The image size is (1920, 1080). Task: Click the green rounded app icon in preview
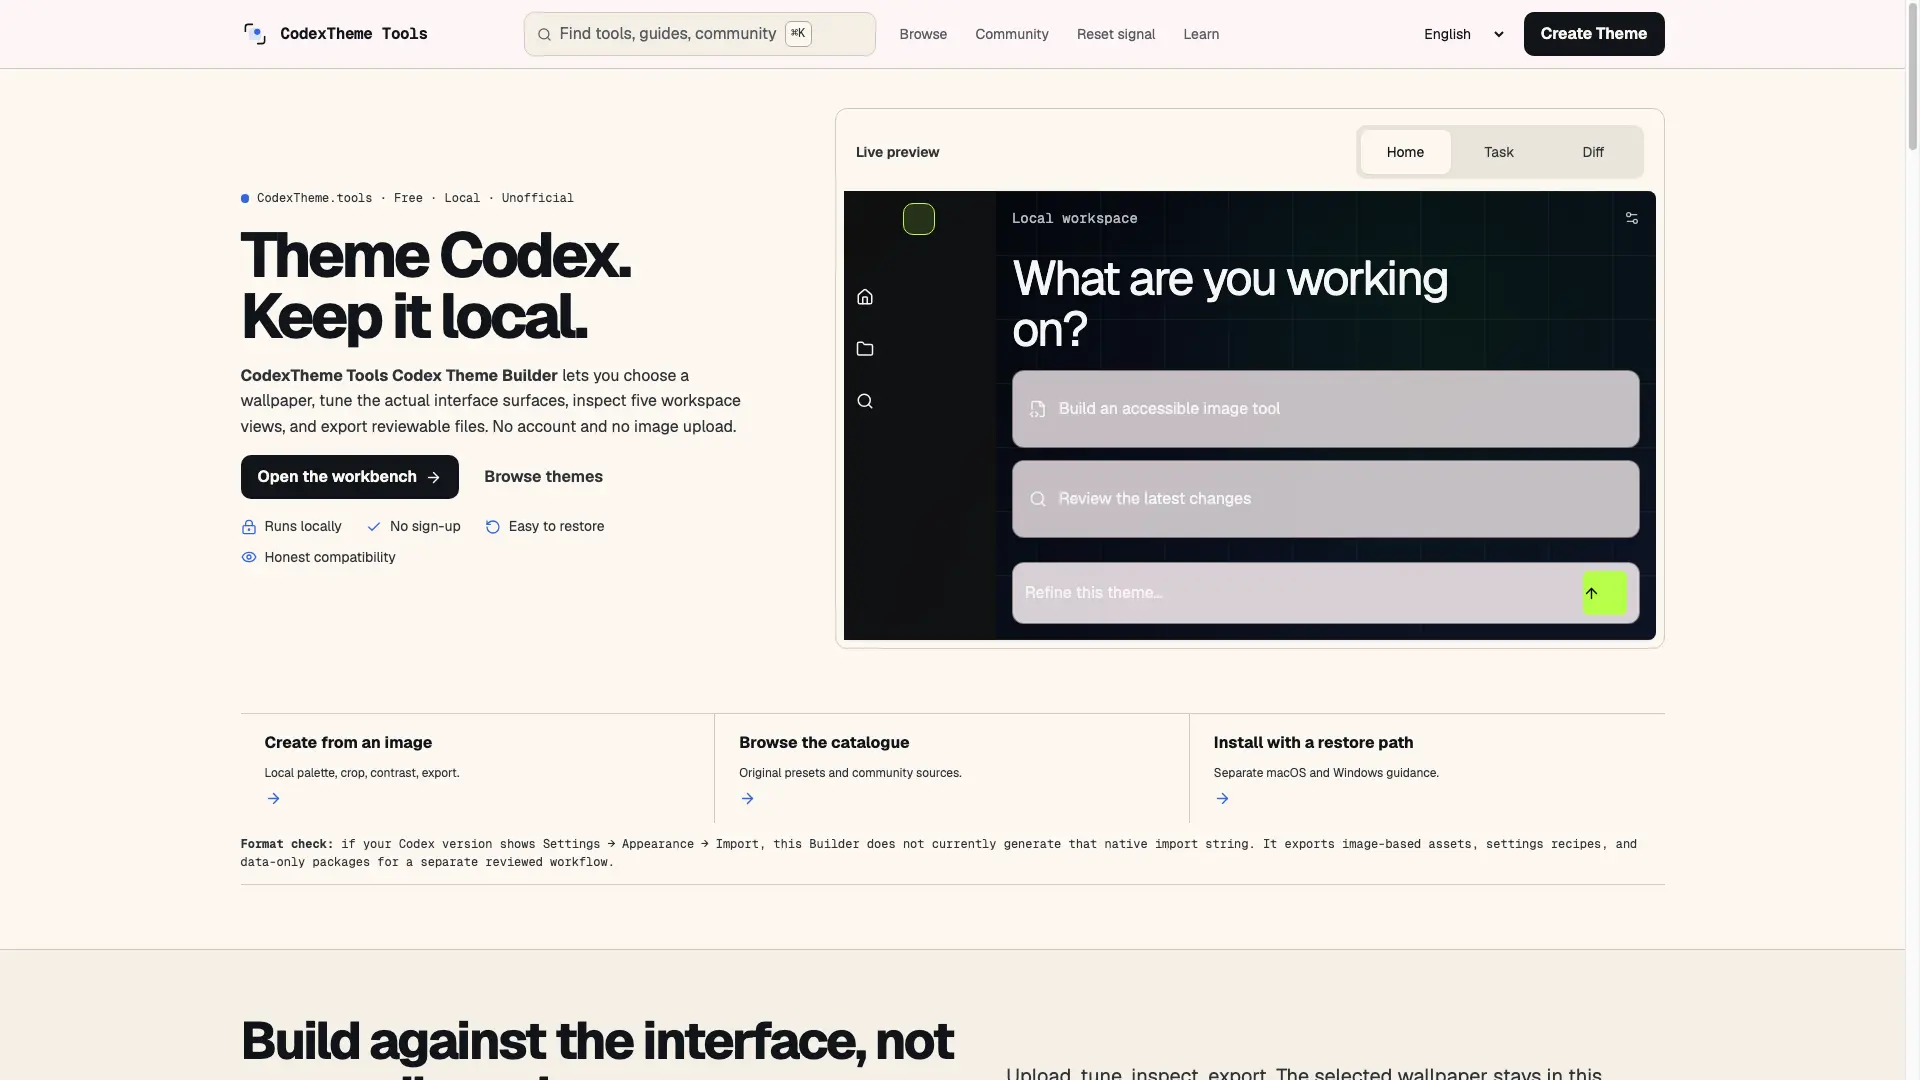pyautogui.click(x=919, y=219)
